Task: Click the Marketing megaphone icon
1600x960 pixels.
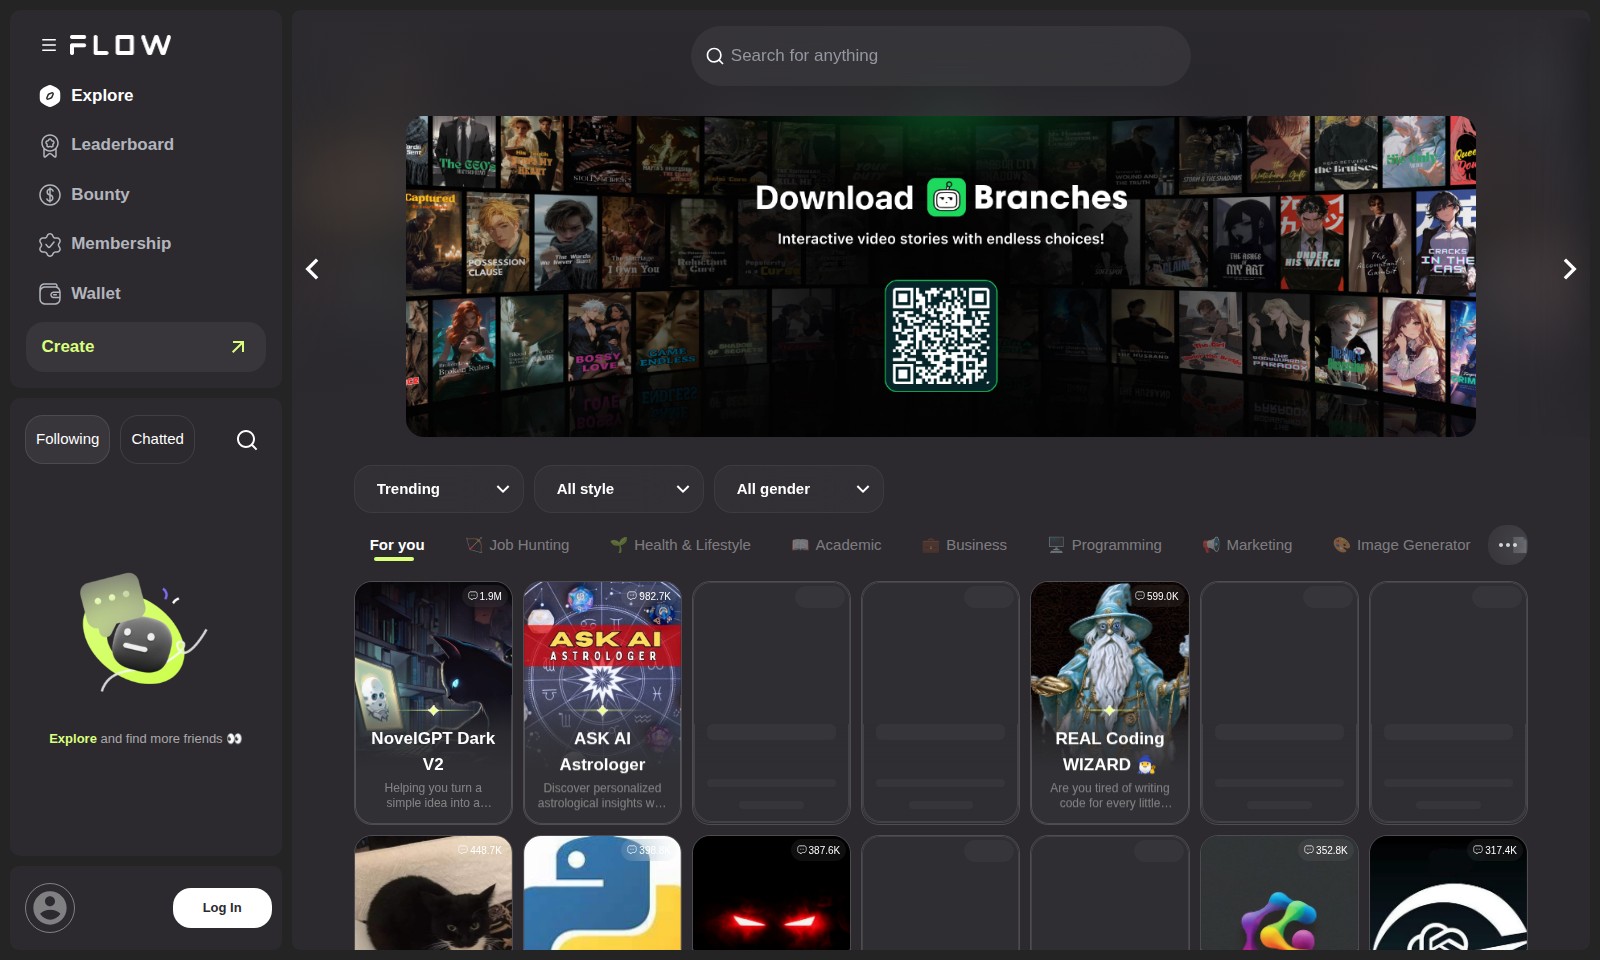Action: [x=1211, y=545]
